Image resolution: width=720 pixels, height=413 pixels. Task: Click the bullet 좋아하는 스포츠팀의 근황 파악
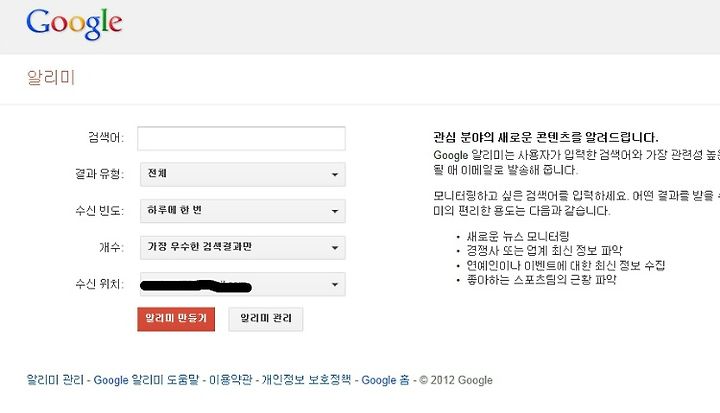[x=541, y=279]
